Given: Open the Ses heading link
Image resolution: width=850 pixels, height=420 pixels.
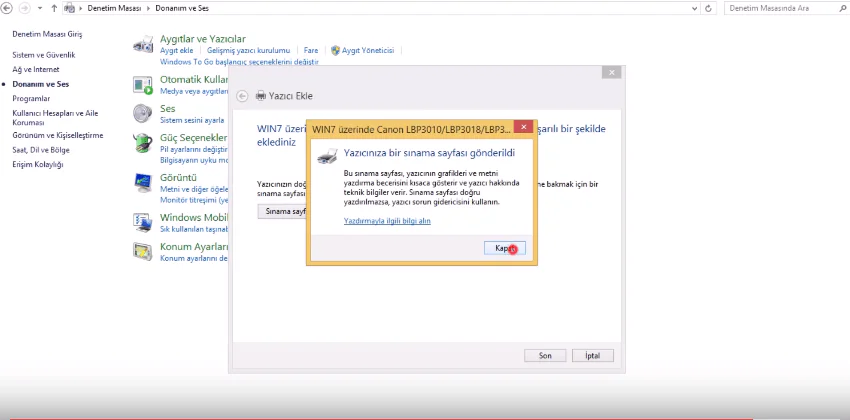Looking at the screenshot, I should 168,109.
